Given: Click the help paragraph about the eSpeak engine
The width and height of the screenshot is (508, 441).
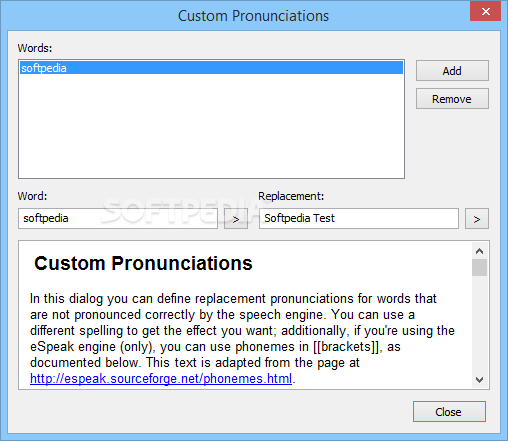Looking at the screenshot, I should [242, 338].
